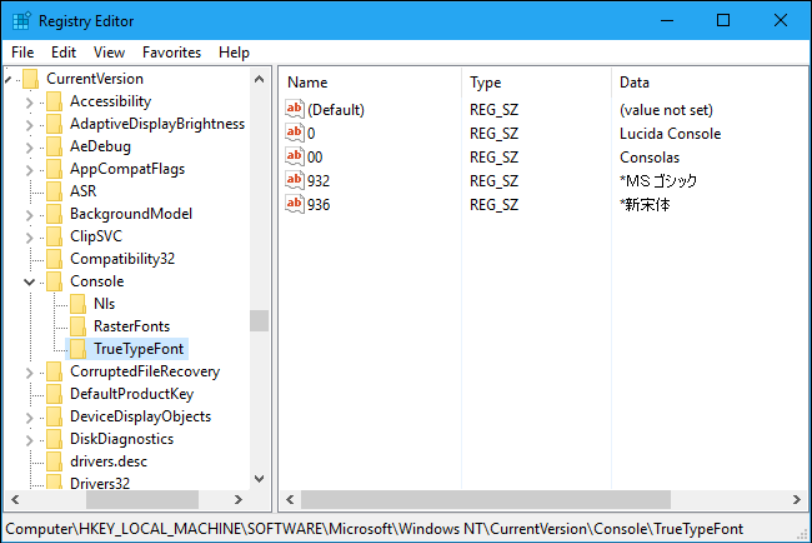
Task: Expand the CorruptedFileRecovery key
Action: (30, 373)
